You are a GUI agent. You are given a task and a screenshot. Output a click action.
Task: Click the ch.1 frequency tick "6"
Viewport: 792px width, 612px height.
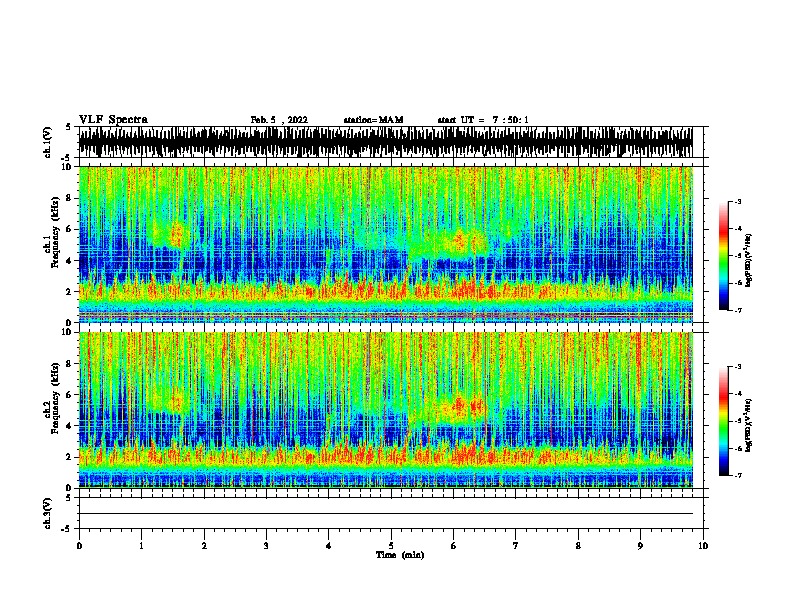(70, 229)
